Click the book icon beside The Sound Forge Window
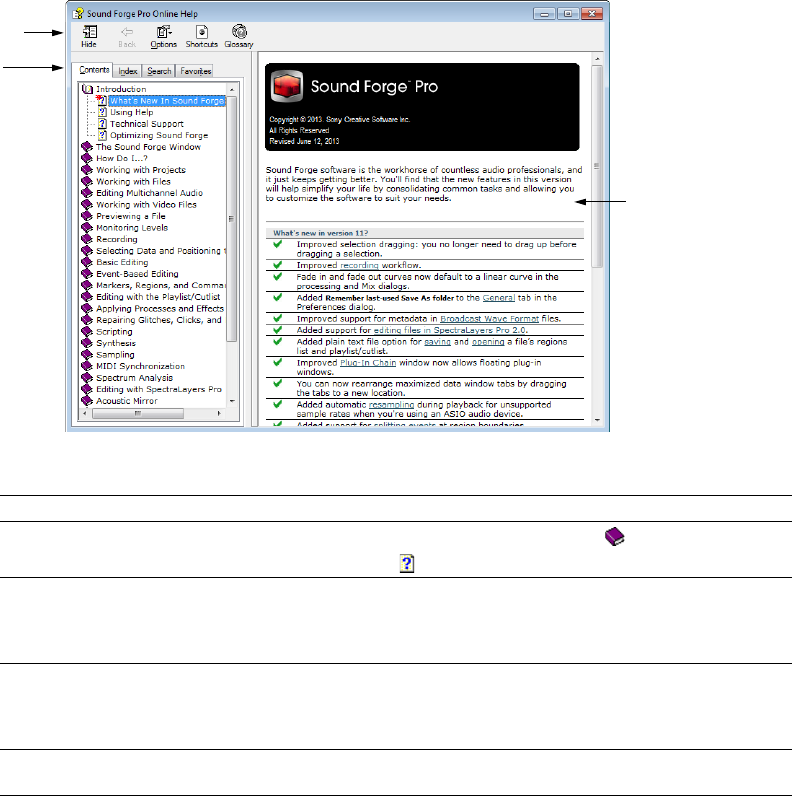 87,147
